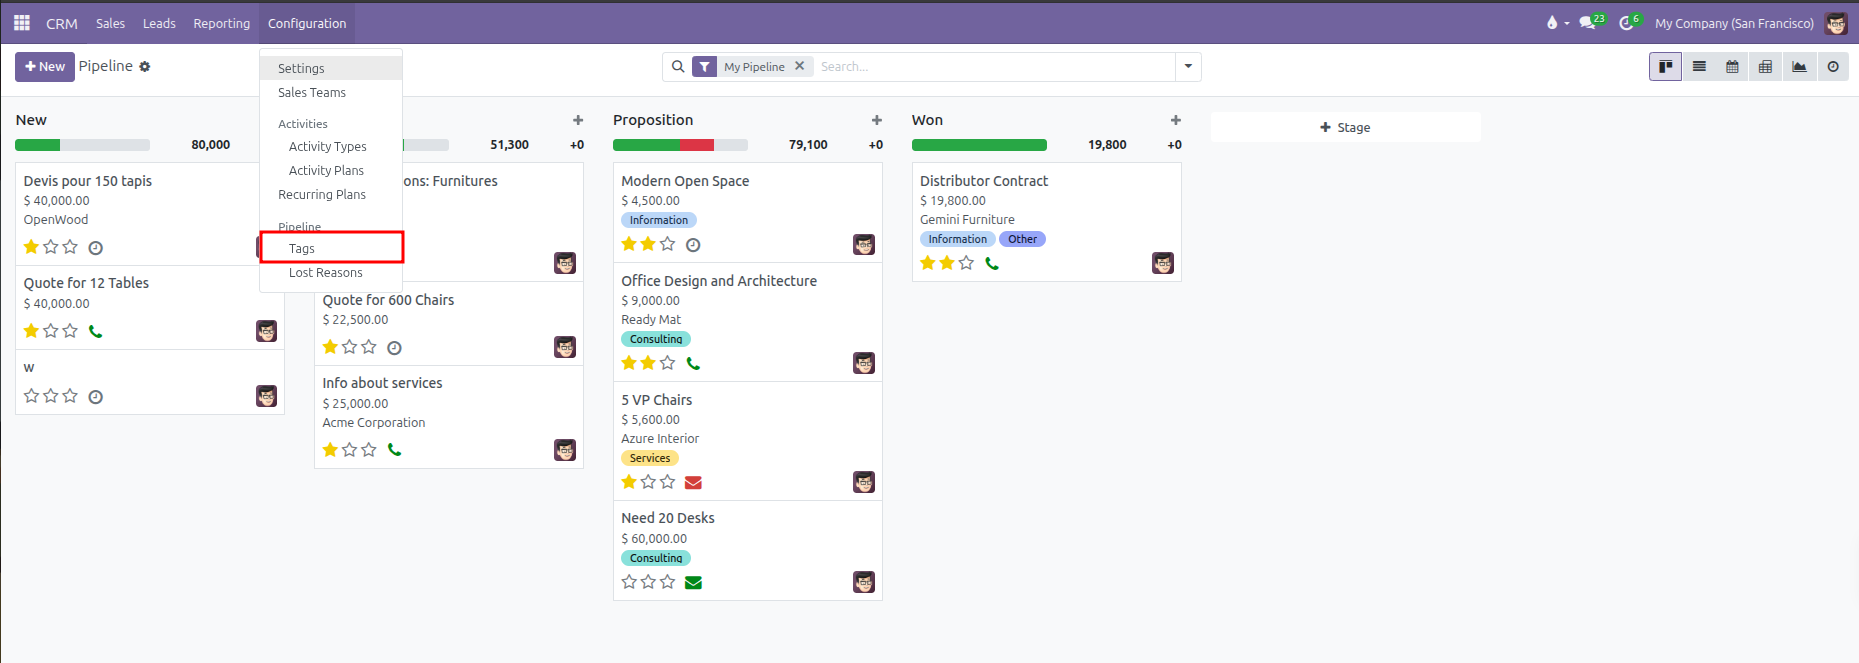Click the CRM app name
This screenshot has height=663, width=1859.
coord(62,23)
